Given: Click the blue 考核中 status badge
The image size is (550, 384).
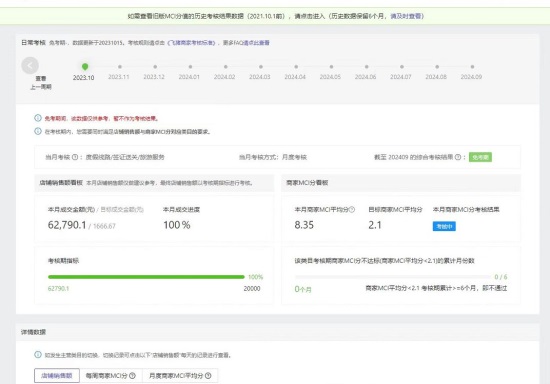Looking at the screenshot, I should point(444,226).
